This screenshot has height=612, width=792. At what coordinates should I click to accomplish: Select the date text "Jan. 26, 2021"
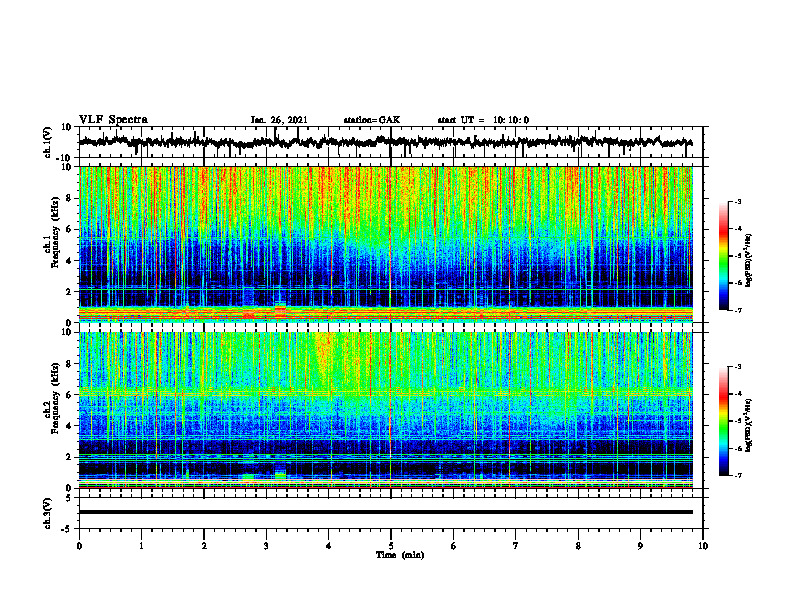pos(279,120)
